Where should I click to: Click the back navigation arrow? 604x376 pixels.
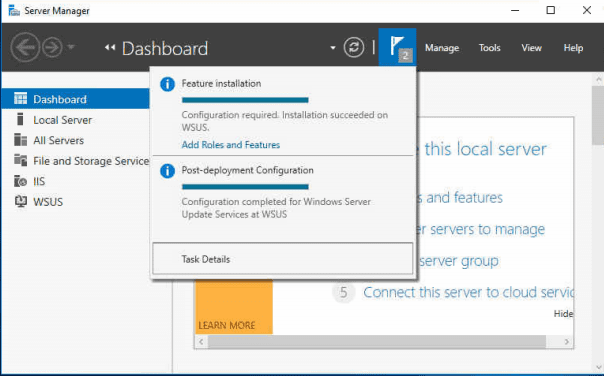(25, 47)
